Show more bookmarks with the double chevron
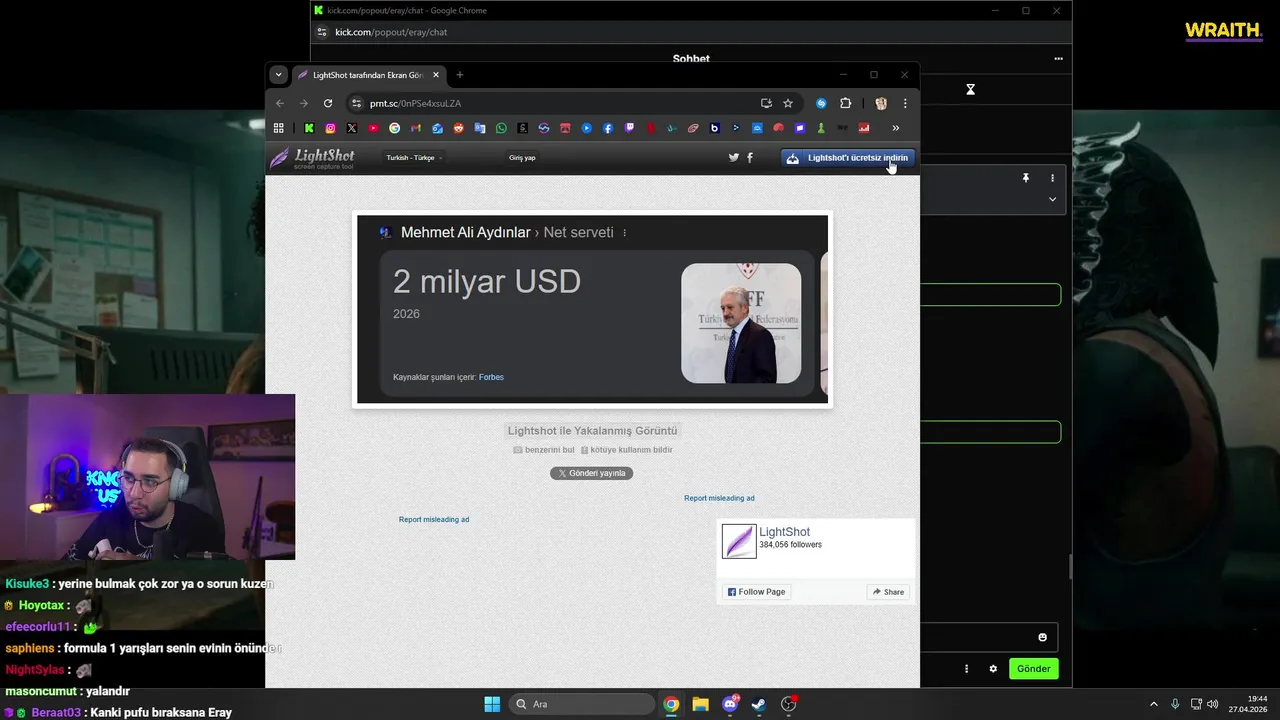This screenshot has height=720, width=1280. (x=895, y=128)
